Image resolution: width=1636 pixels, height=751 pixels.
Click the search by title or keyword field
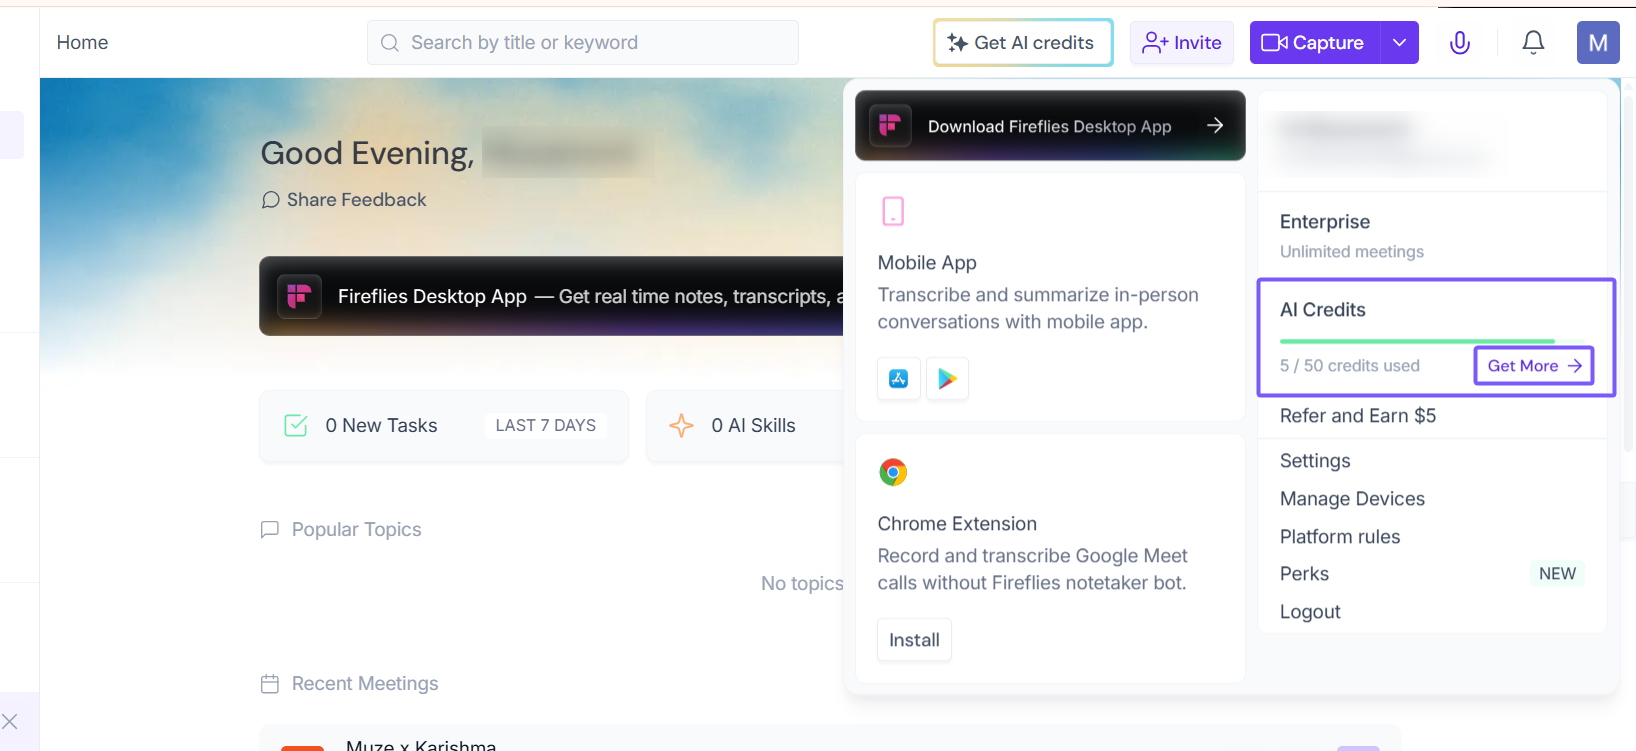[583, 43]
